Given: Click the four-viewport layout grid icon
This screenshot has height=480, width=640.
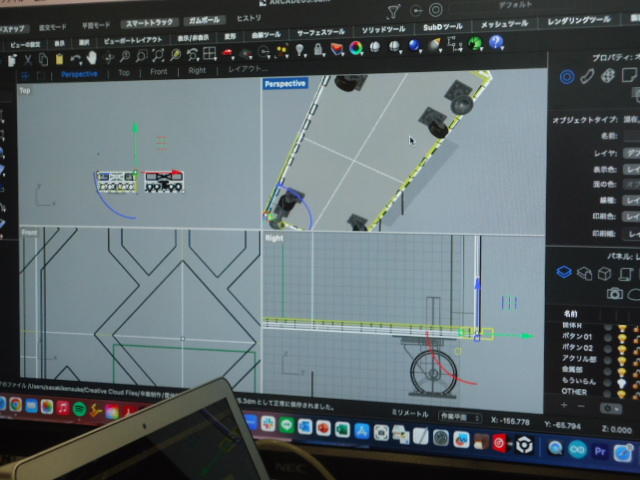Looking at the screenshot, I should click(x=209, y=53).
